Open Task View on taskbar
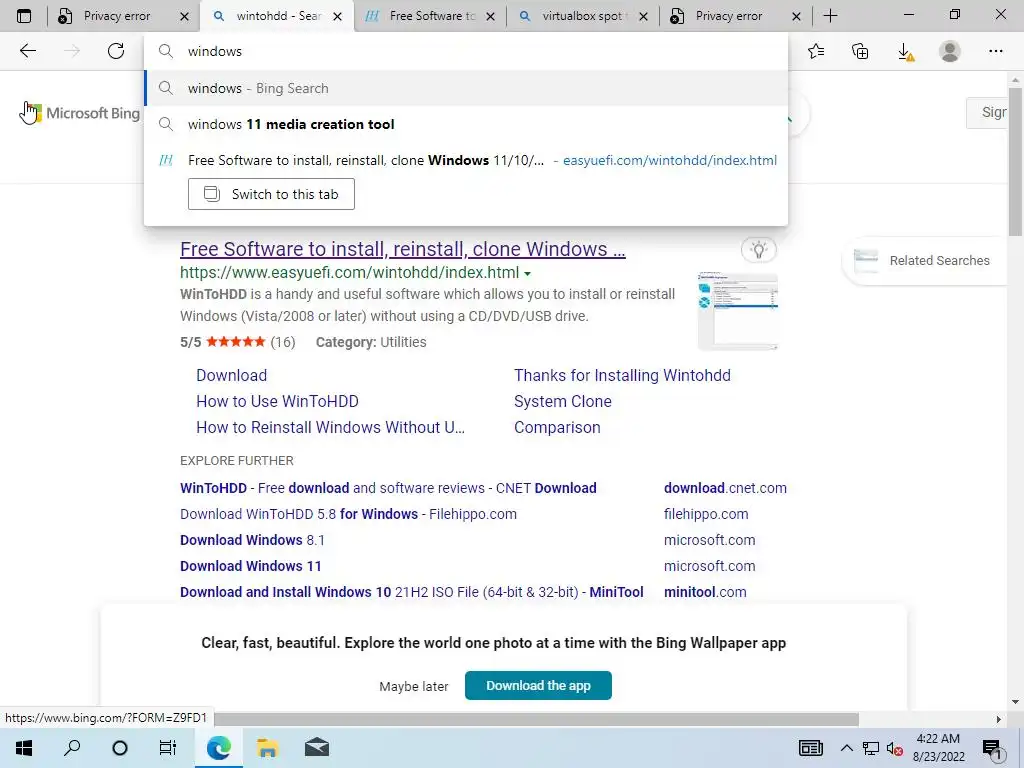1024x768 pixels. click(168, 748)
